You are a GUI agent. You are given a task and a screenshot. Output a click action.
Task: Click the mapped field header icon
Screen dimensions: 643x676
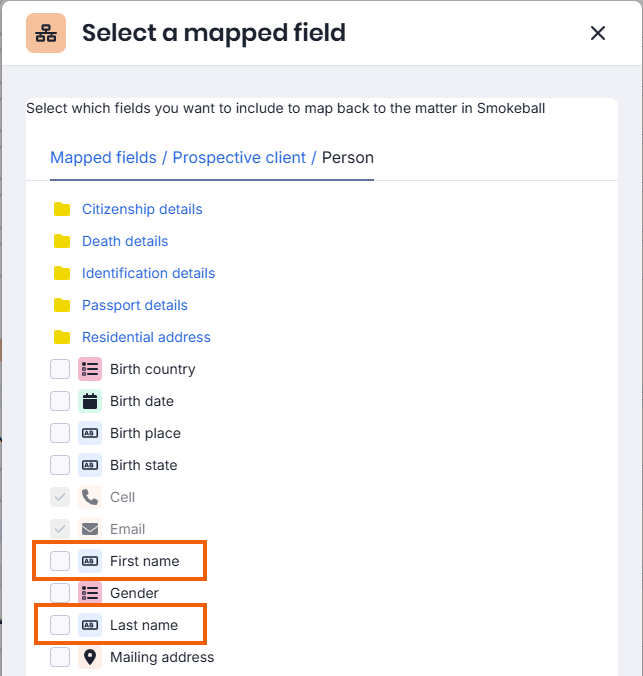point(46,33)
